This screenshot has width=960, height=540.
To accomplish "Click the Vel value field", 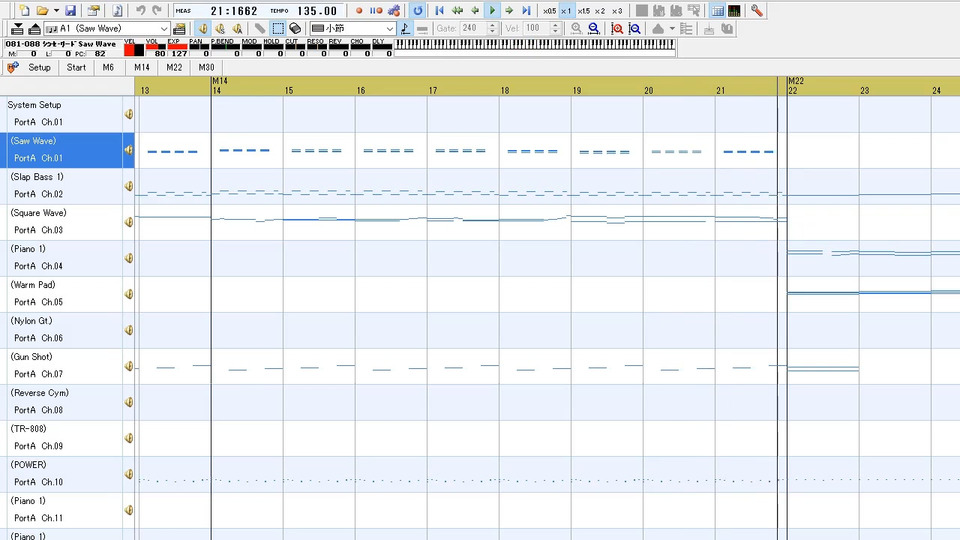I will pyautogui.click(x=537, y=28).
